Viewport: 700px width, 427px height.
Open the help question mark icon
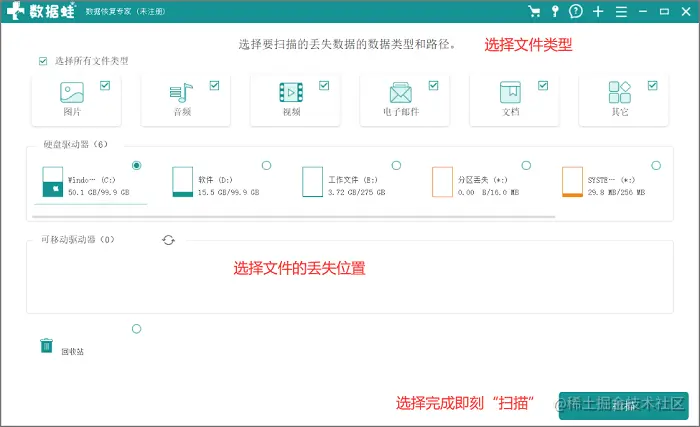[576, 11]
